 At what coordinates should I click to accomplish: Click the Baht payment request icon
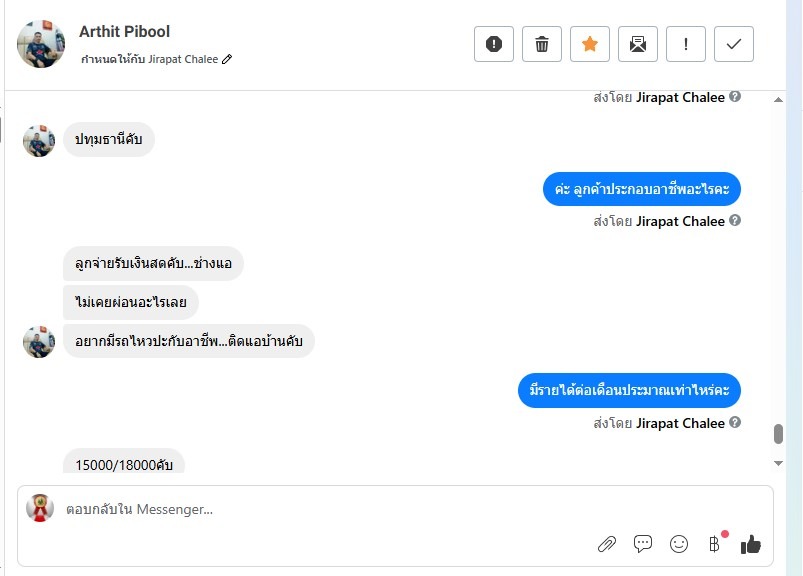coord(714,544)
